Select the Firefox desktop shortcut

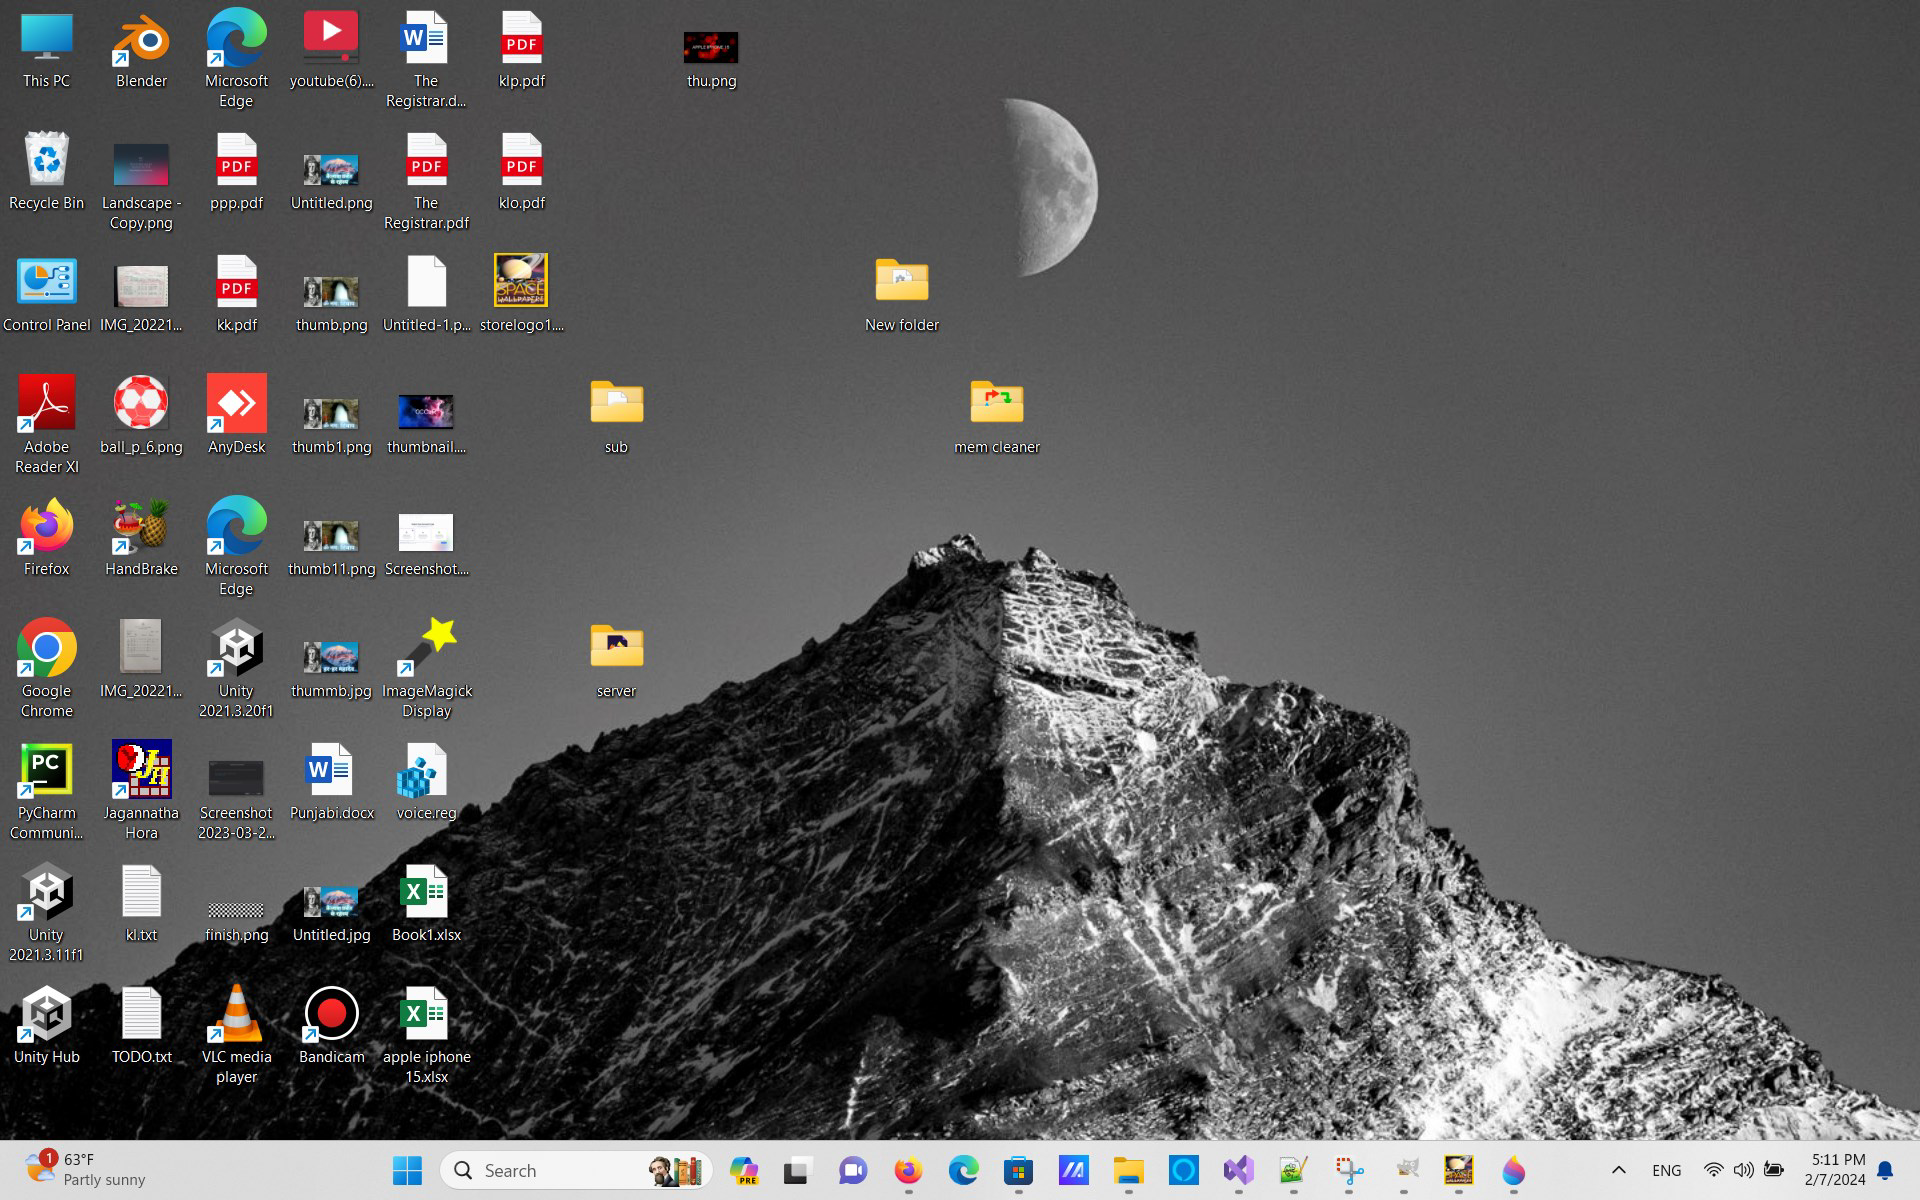tap(46, 538)
